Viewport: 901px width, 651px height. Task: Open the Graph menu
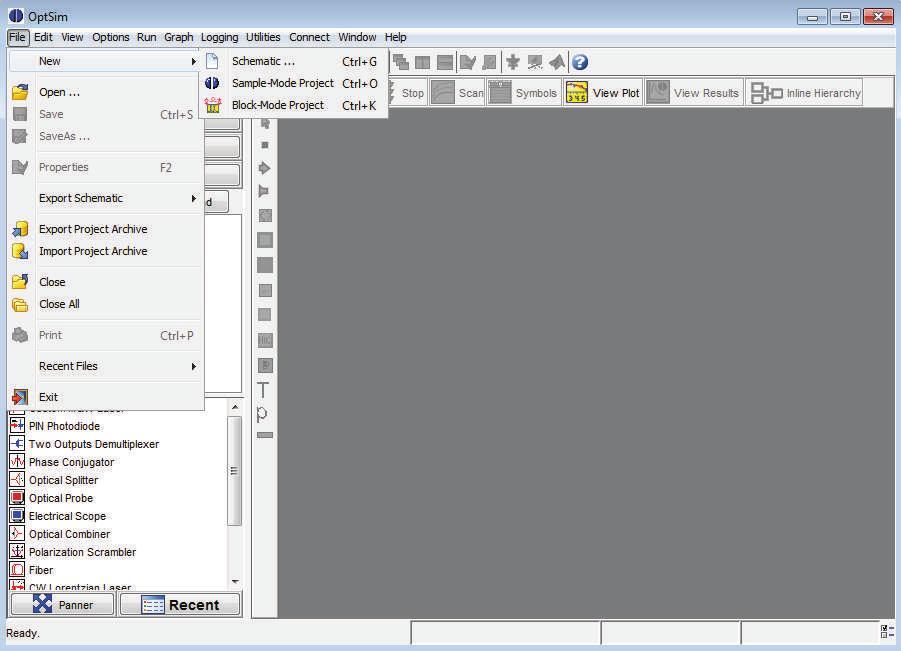tap(179, 37)
